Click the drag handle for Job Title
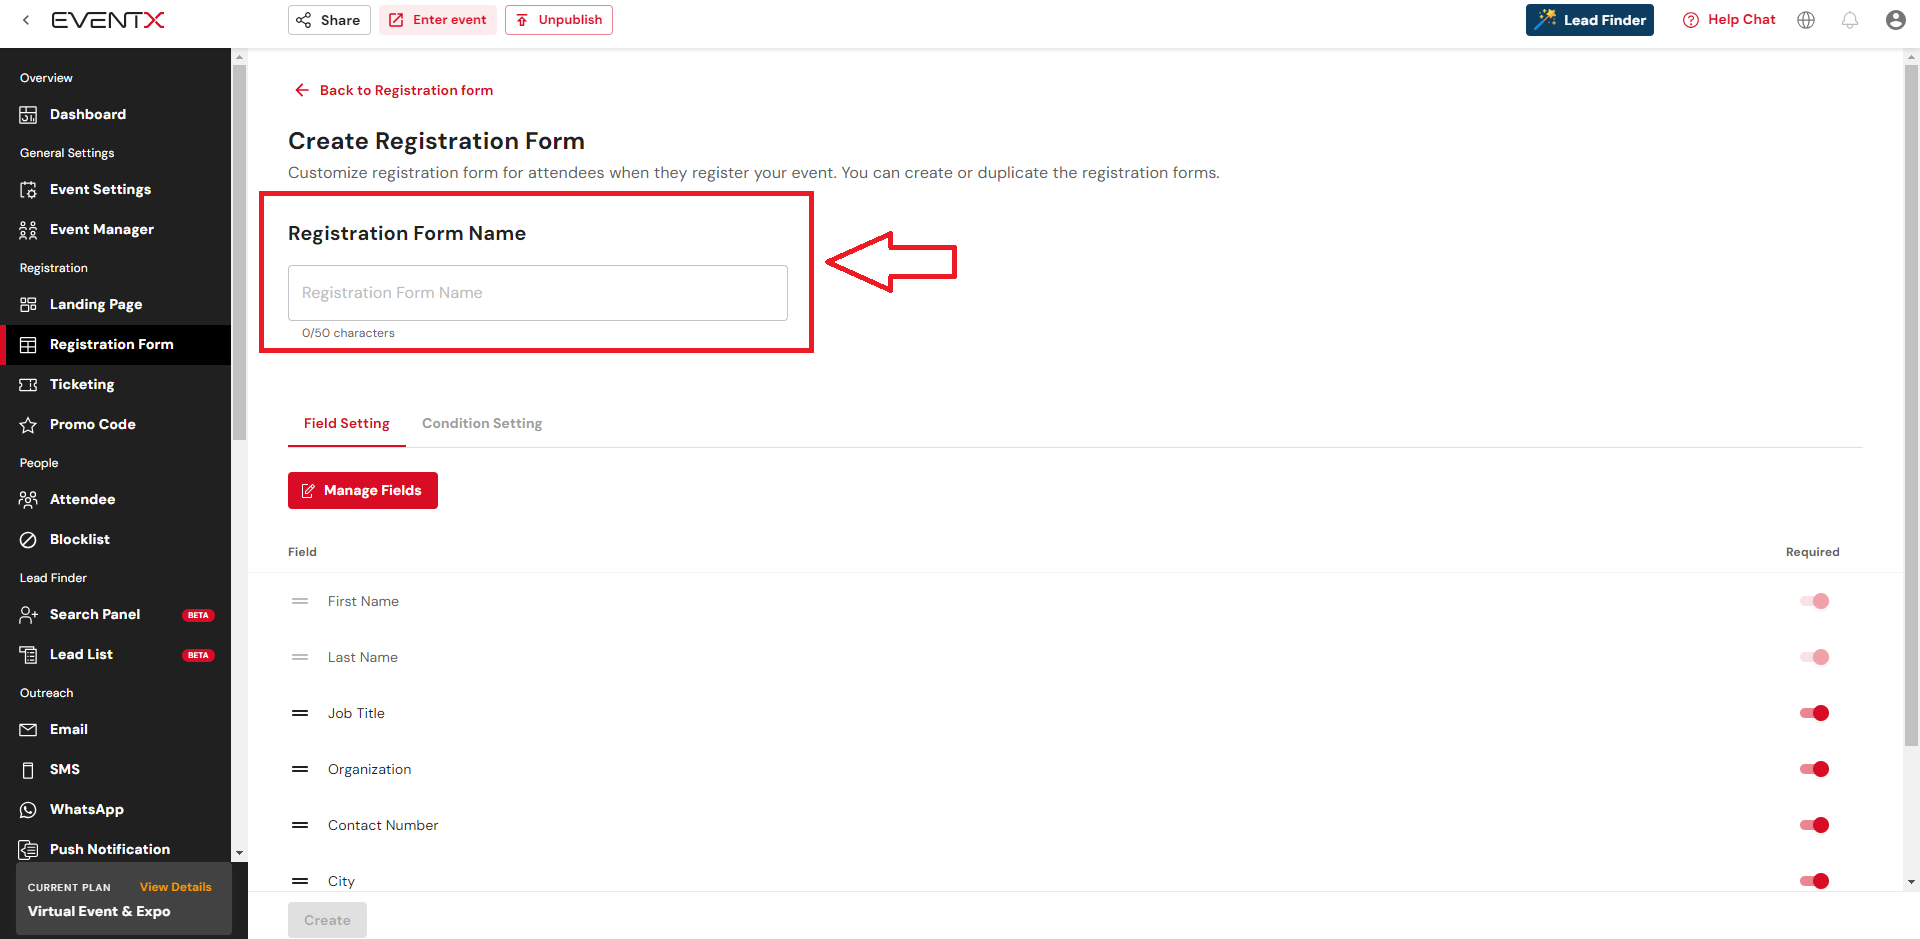This screenshot has height=939, width=1920. tap(300, 713)
